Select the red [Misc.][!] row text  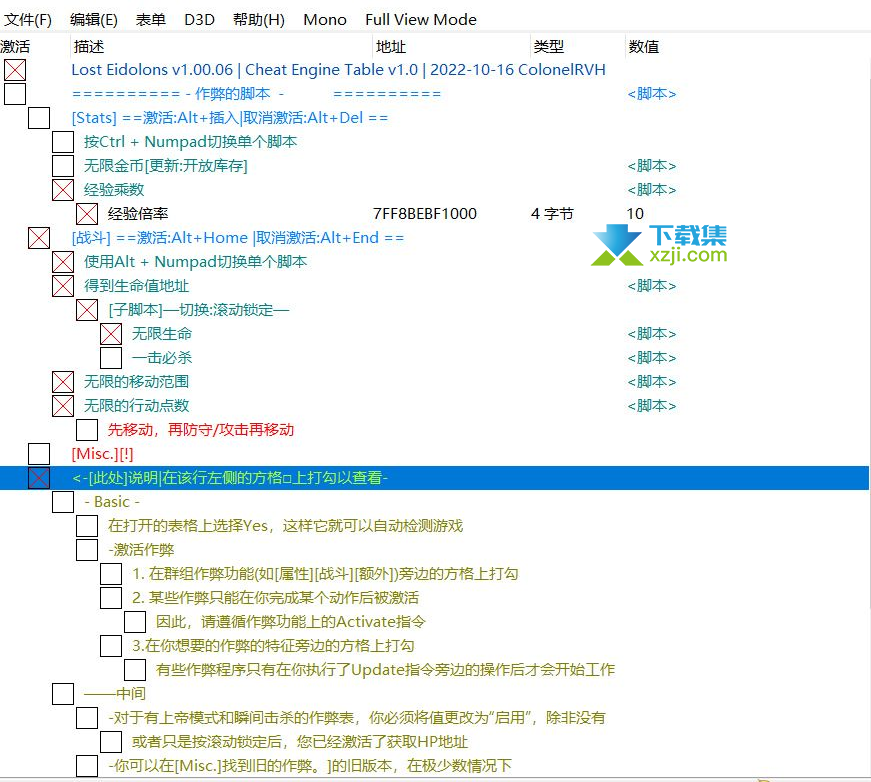point(103,454)
